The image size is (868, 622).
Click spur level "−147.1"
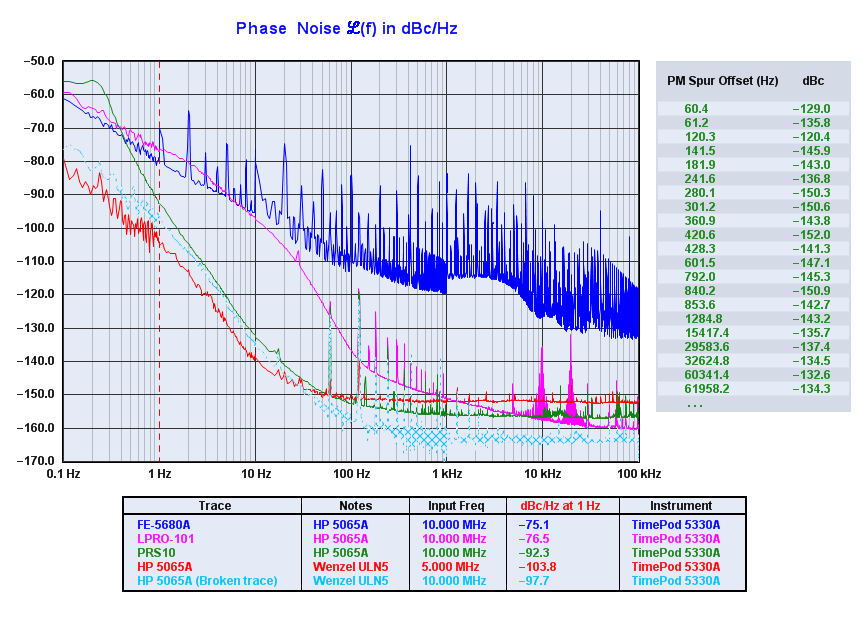coord(812,263)
